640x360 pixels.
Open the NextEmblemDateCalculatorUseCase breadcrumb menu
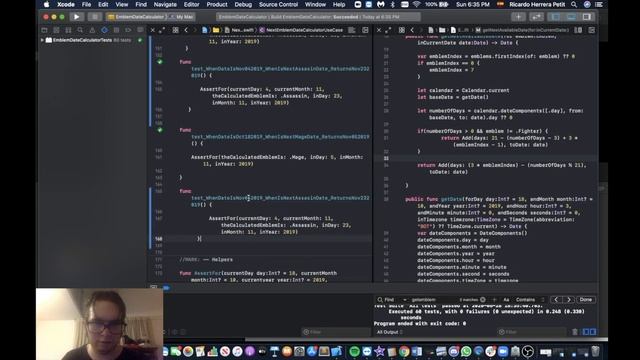(301, 30)
